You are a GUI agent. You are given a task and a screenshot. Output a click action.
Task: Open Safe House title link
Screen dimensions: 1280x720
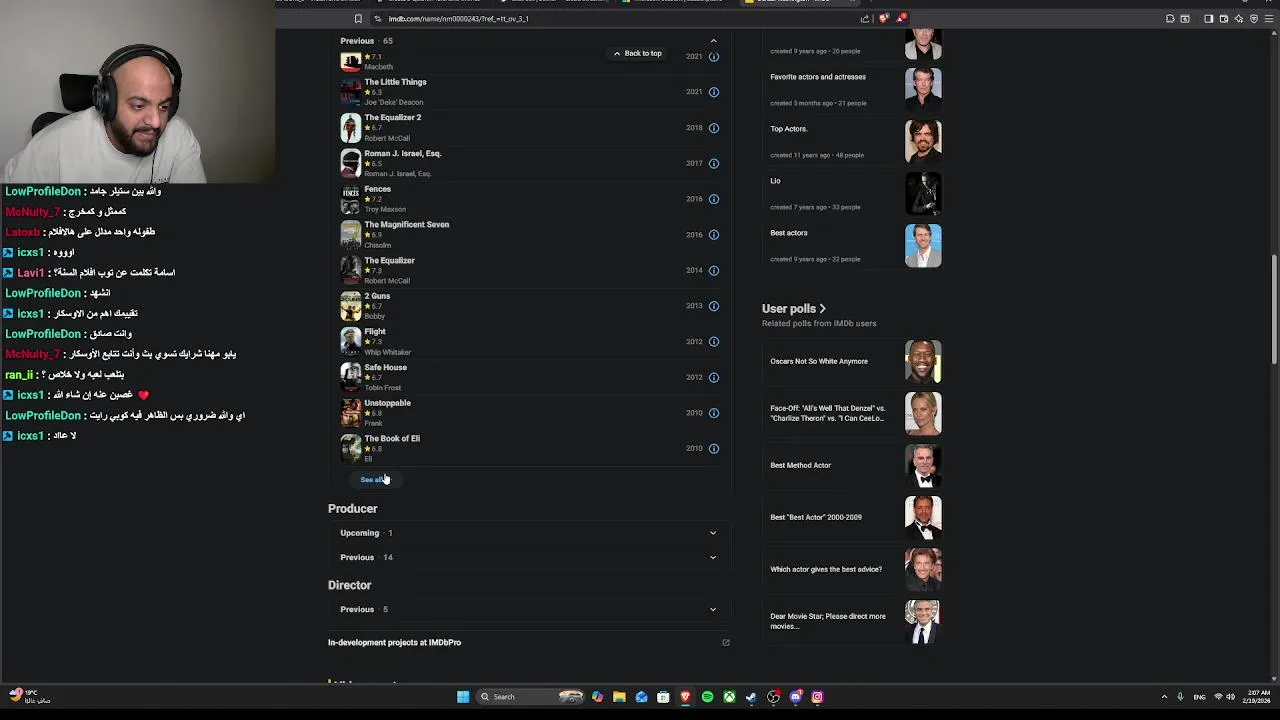[385, 367]
